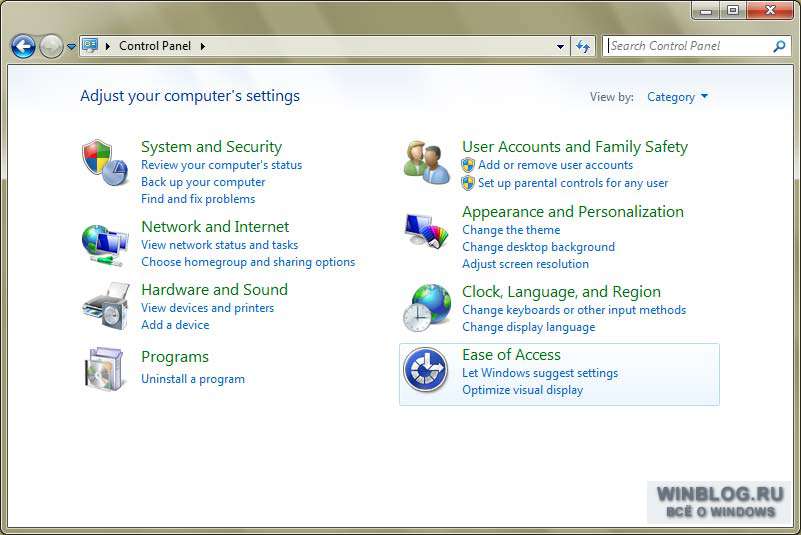Open Clock, Language, and Region heading
Viewport: 801px width, 535px height.
coord(561,292)
